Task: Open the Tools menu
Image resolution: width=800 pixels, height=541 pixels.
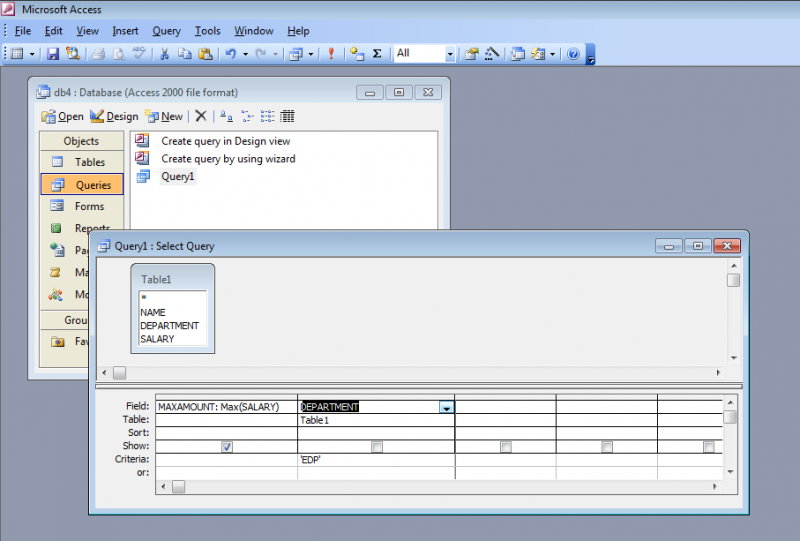Action: point(208,31)
